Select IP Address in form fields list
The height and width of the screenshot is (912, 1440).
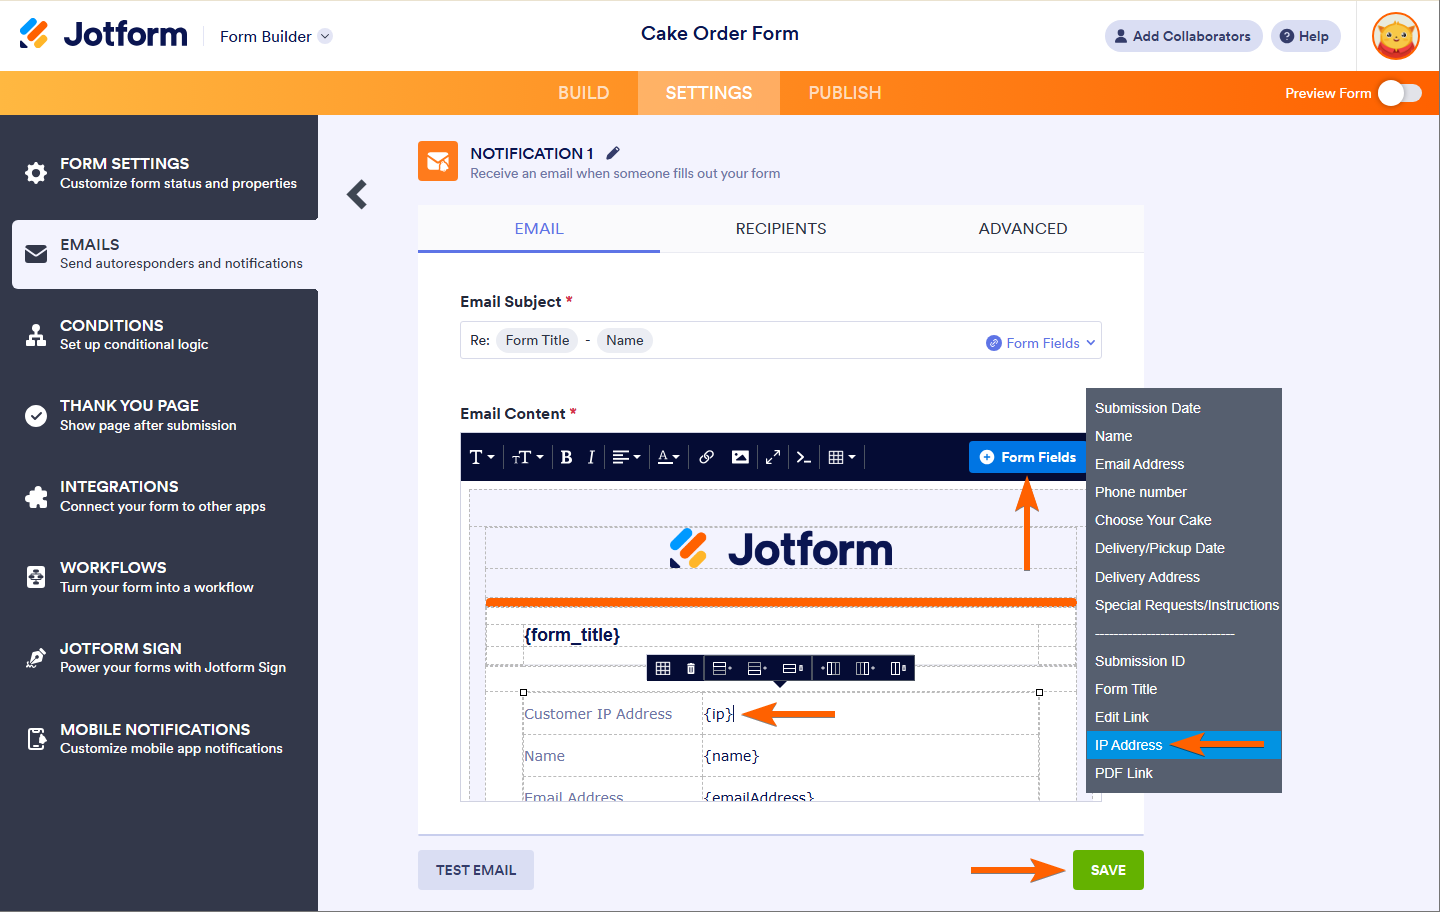point(1184,745)
